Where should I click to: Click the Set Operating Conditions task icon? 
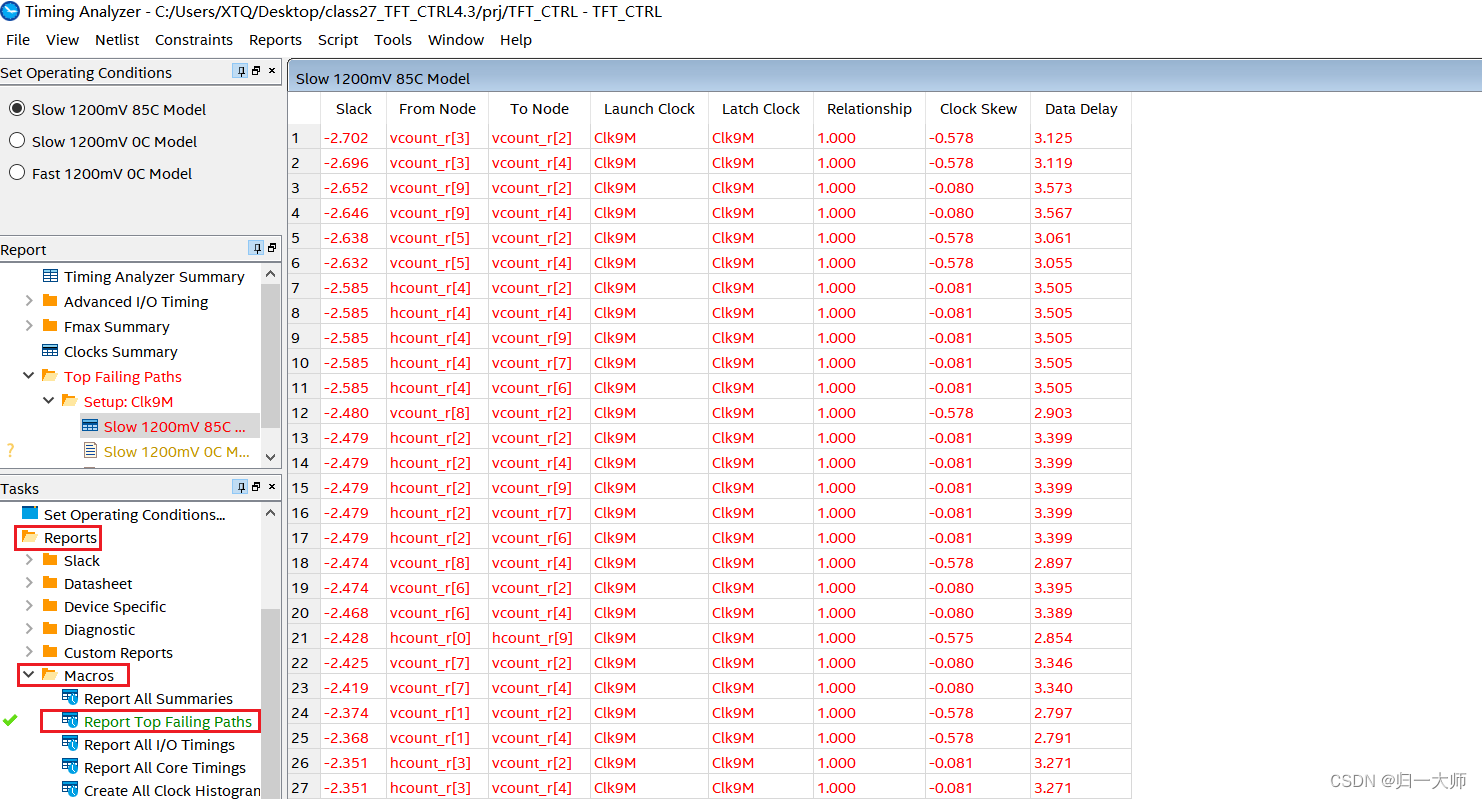(29, 513)
